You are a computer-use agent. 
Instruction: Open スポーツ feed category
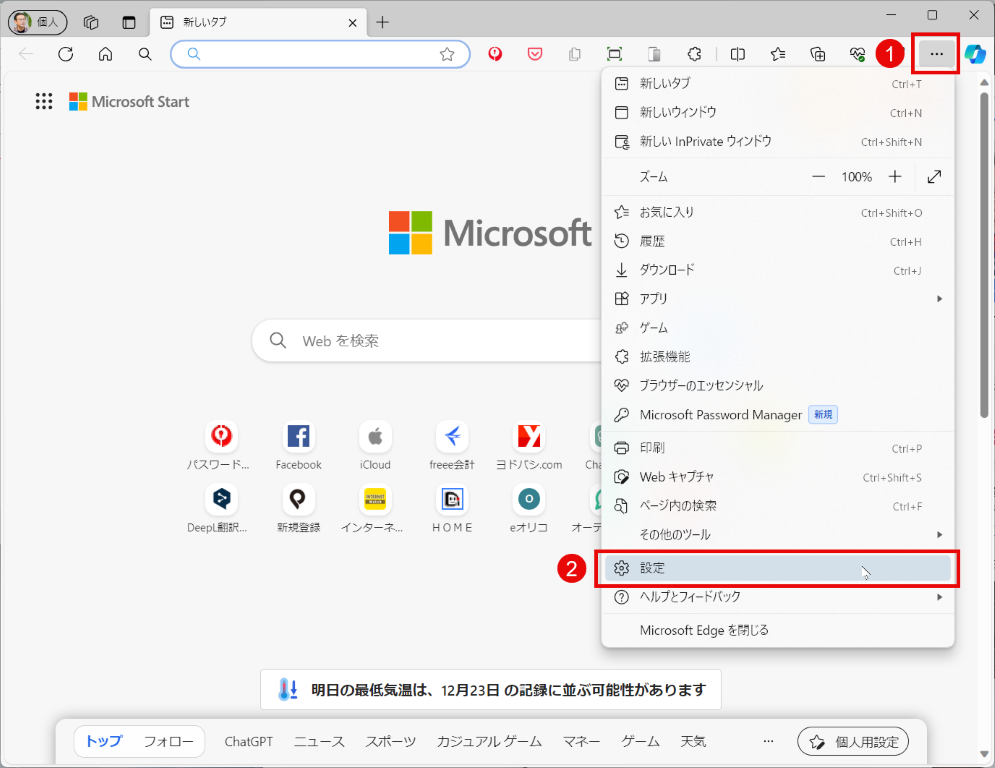390,741
